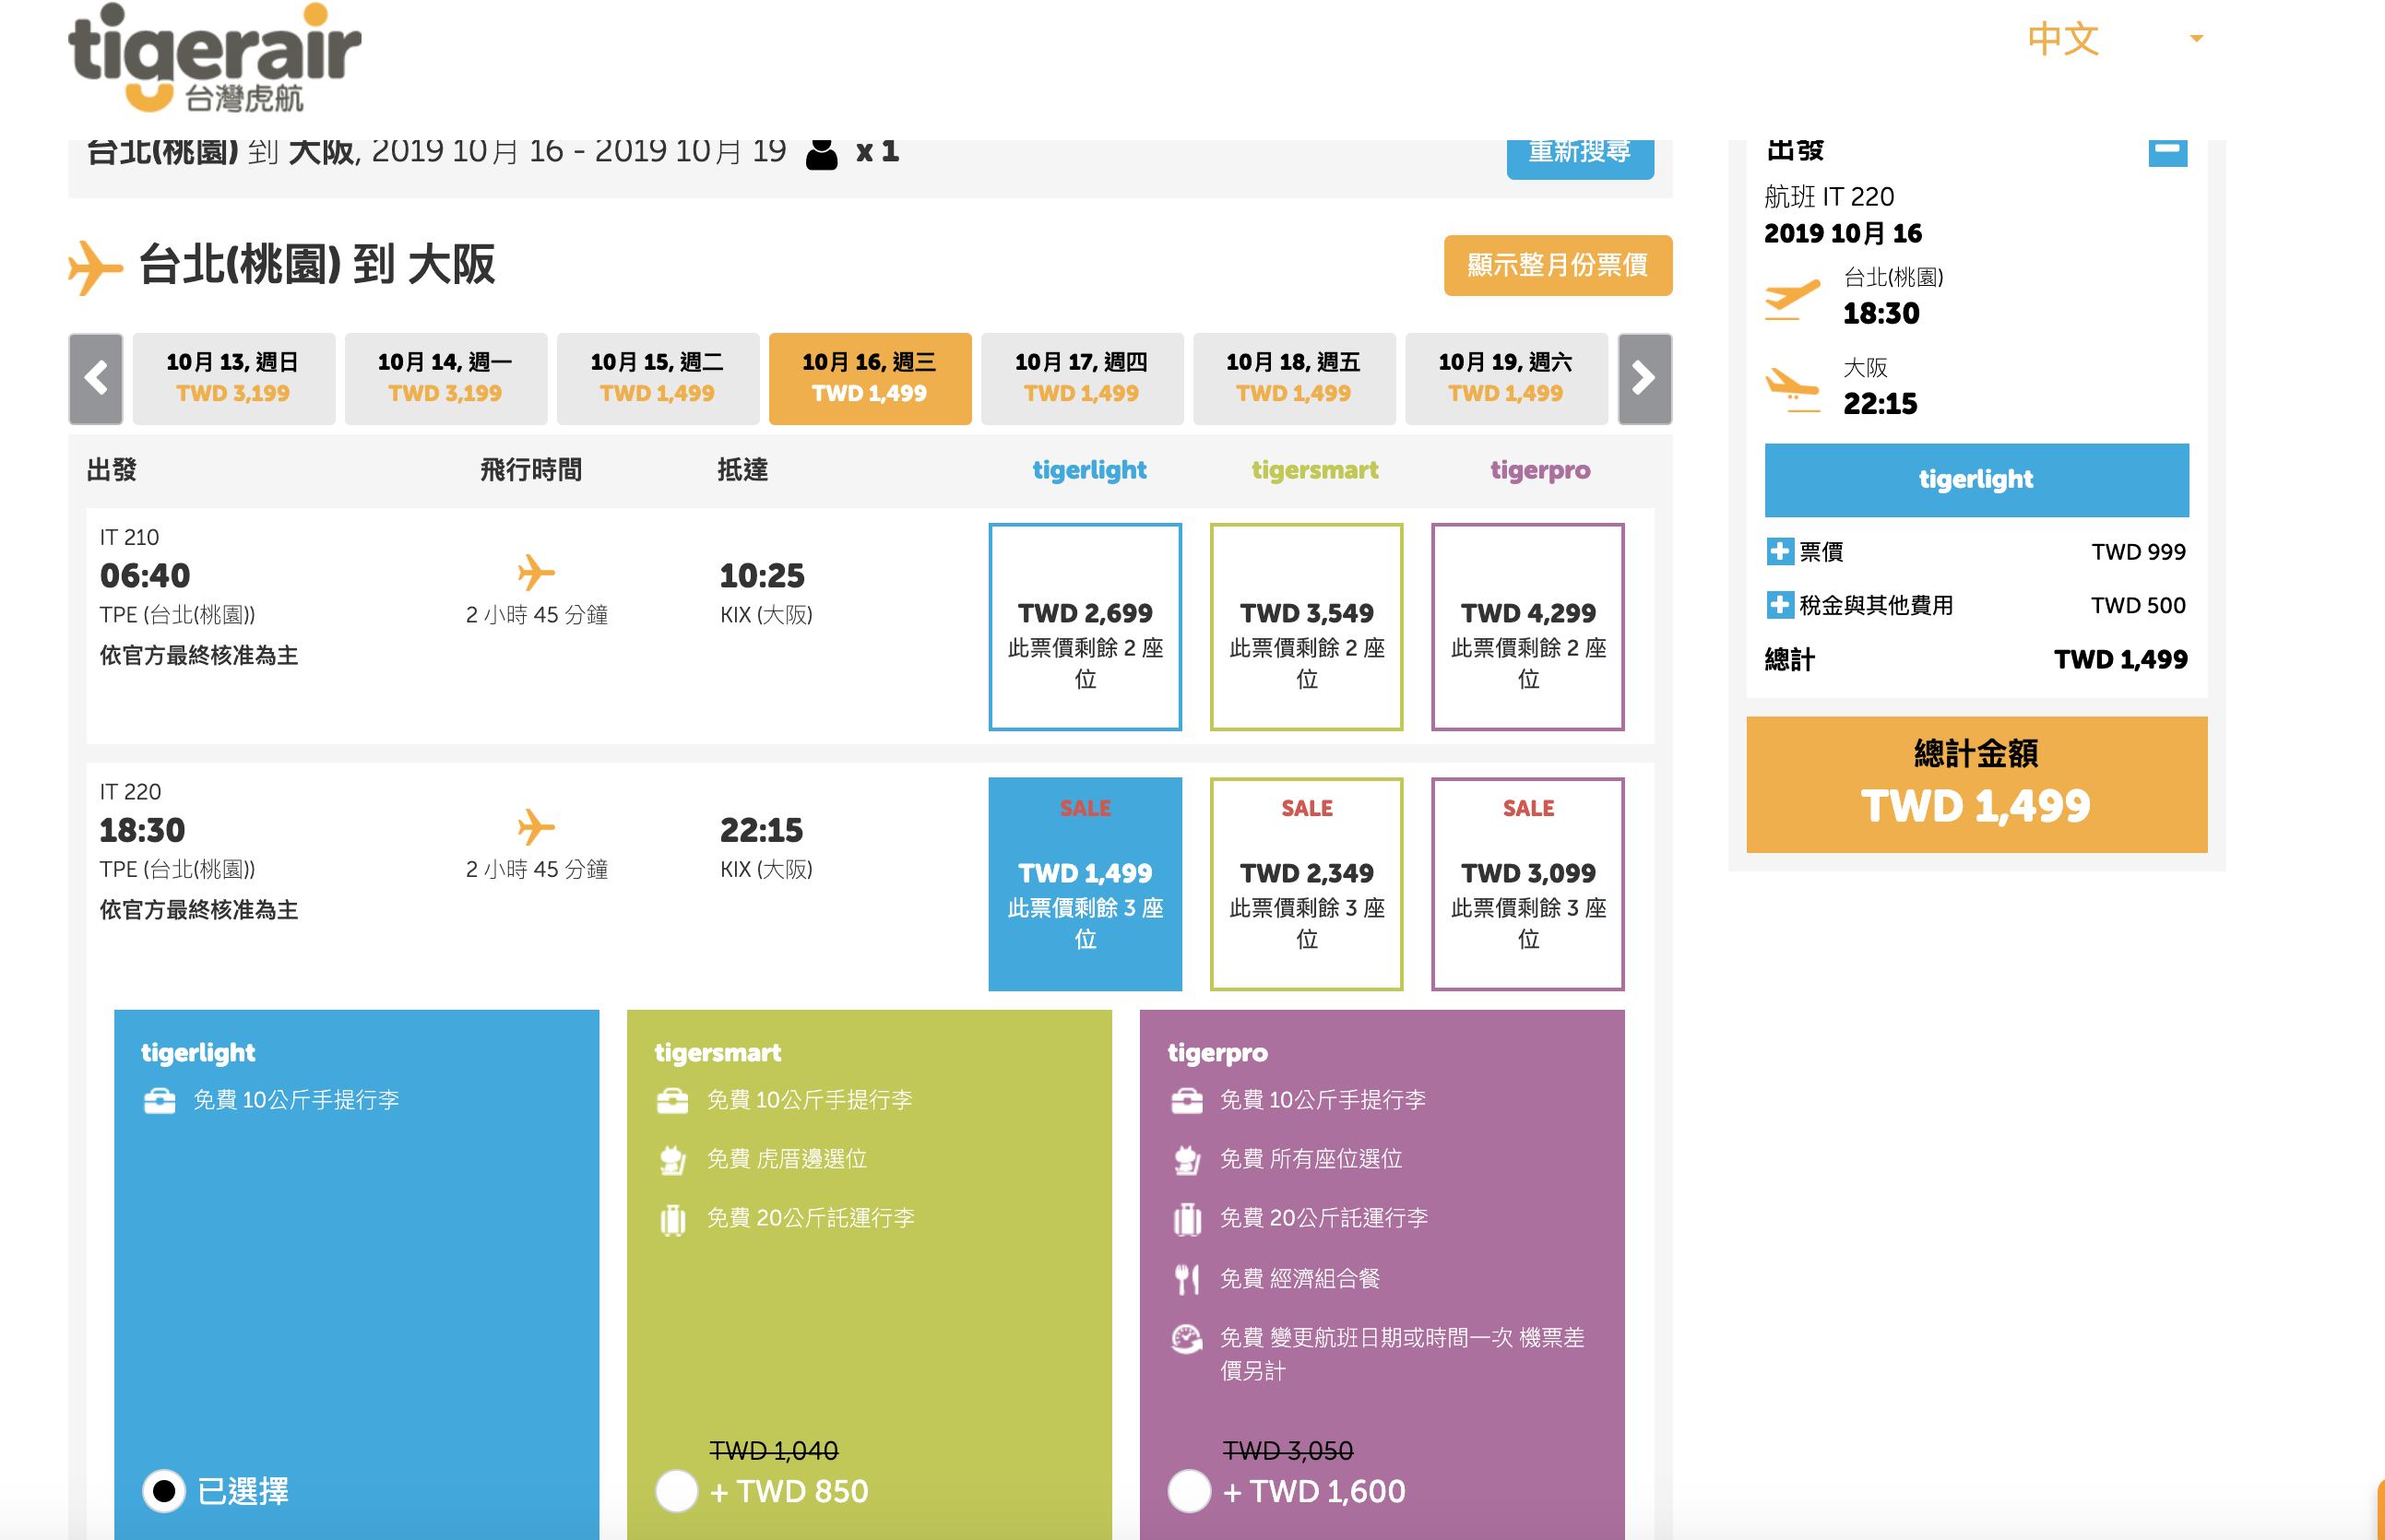This screenshot has width=2385, height=1540.
Task: Click the IT 220 flight duration plane icon
Action: pyautogui.click(x=536, y=827)
